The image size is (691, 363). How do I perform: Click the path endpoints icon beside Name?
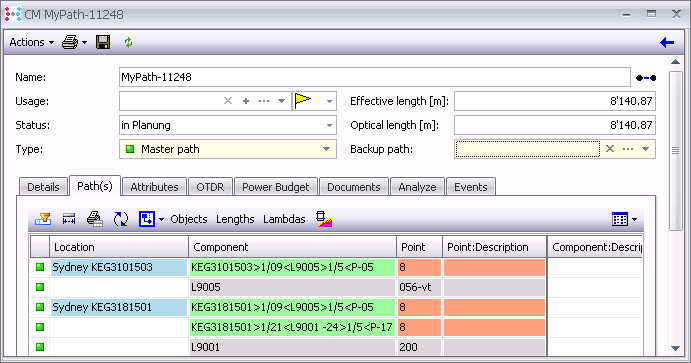coord(646,78)
